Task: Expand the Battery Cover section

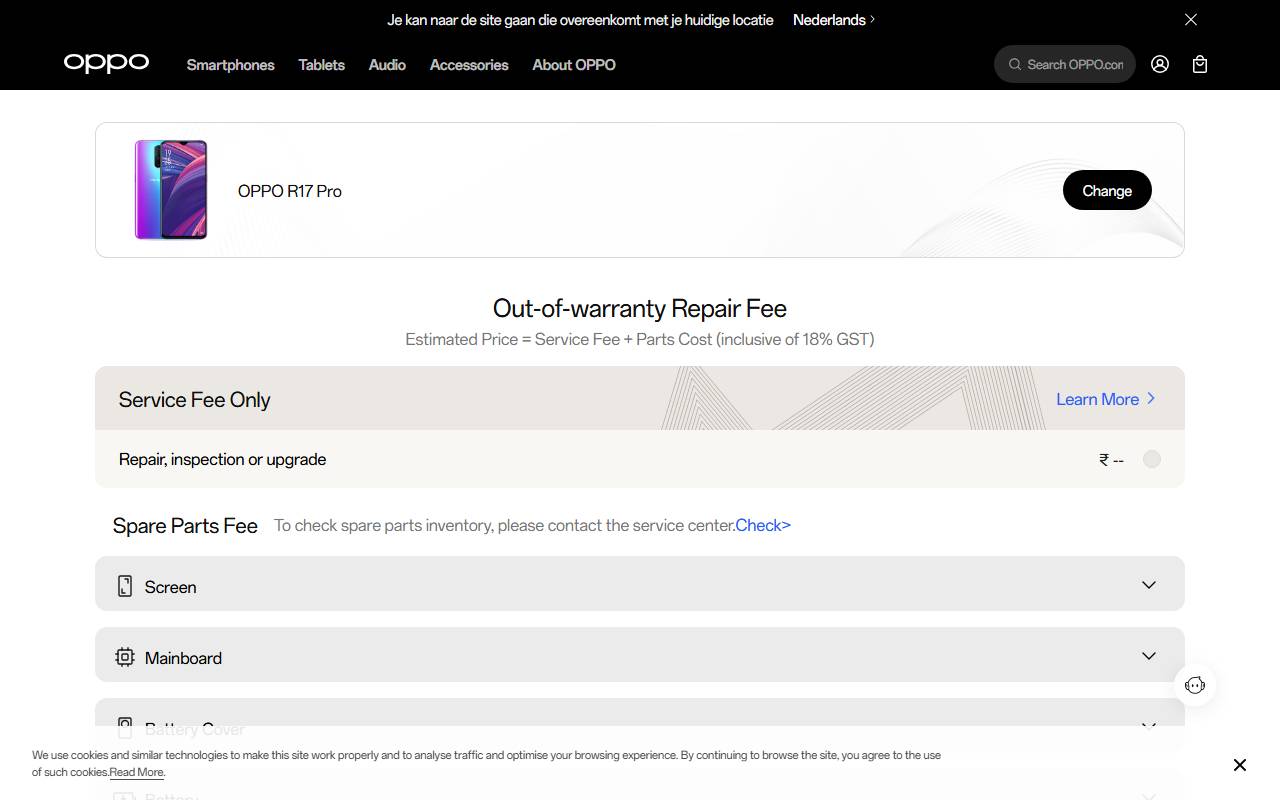Action: point(1148,726)
